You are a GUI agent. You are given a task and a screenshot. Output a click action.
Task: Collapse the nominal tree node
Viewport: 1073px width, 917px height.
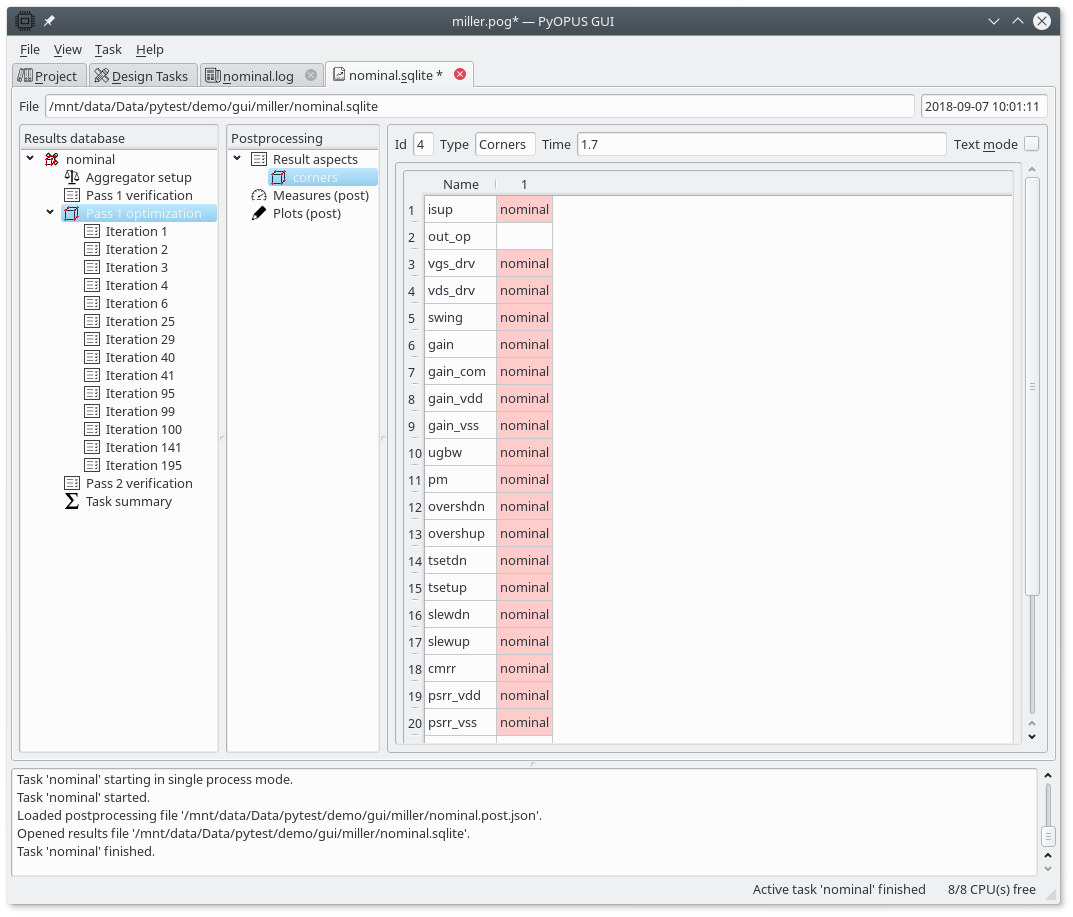pos(30,159)
